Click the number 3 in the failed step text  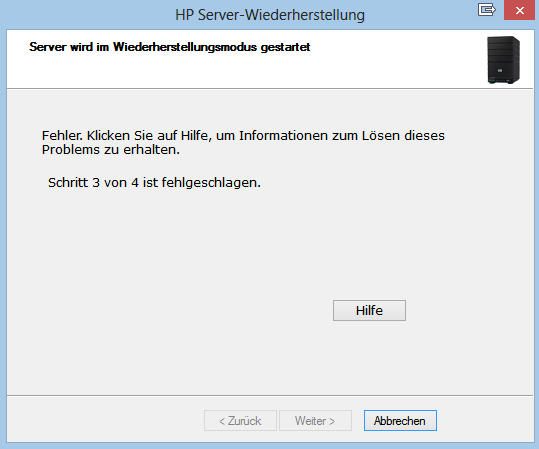point(96,183)
